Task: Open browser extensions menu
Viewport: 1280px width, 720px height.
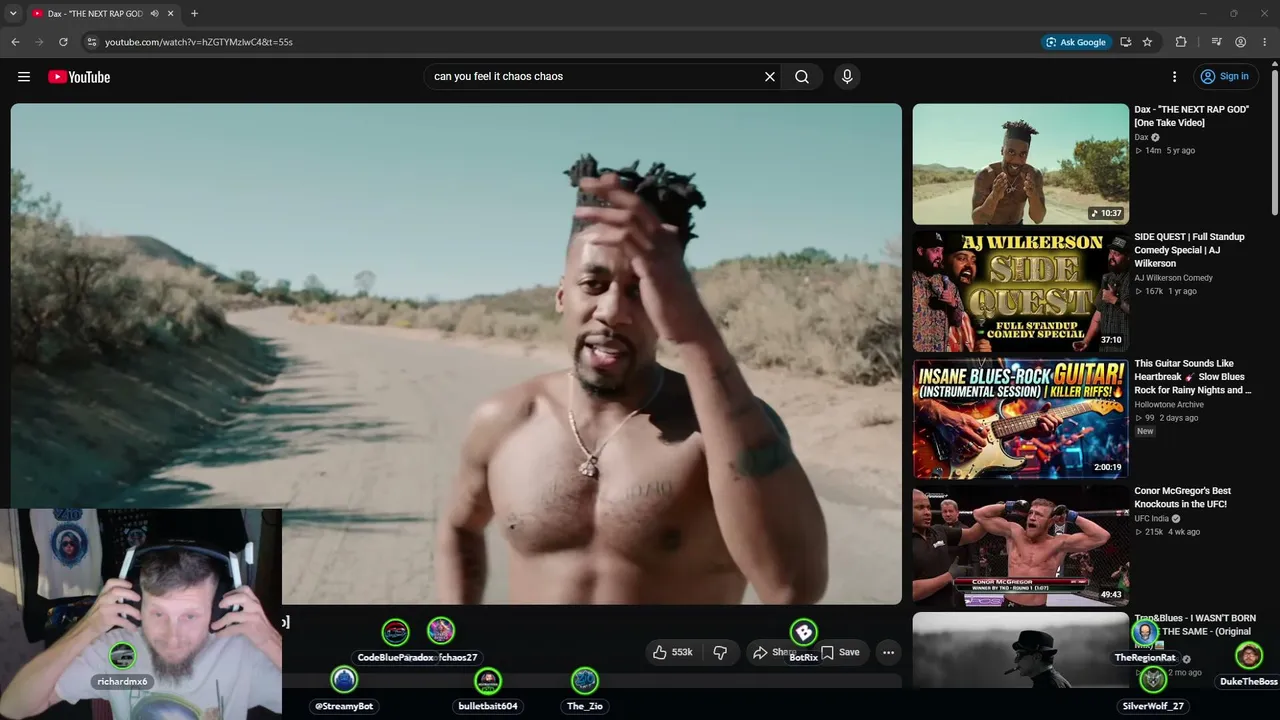Action: pyautogui.click(x=1181, y=42)
